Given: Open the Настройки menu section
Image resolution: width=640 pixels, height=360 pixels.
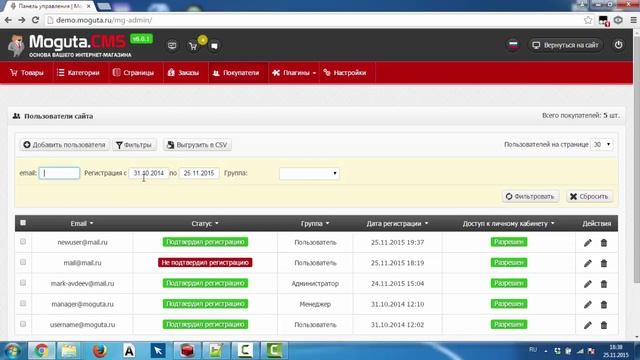Looking at the screenshot, I should click(345, 73).
